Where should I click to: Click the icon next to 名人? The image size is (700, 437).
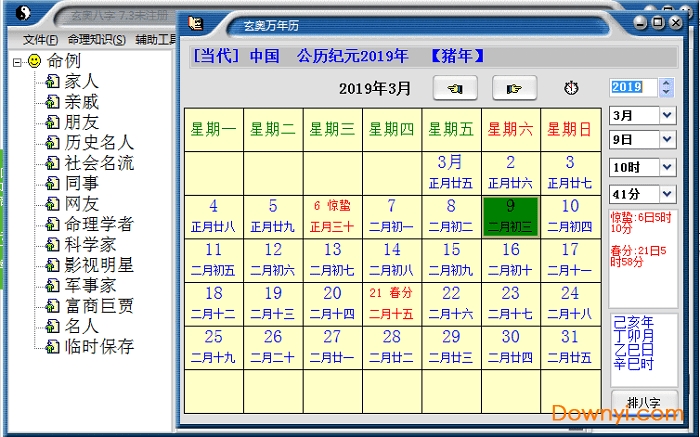[x=53, y=326]
